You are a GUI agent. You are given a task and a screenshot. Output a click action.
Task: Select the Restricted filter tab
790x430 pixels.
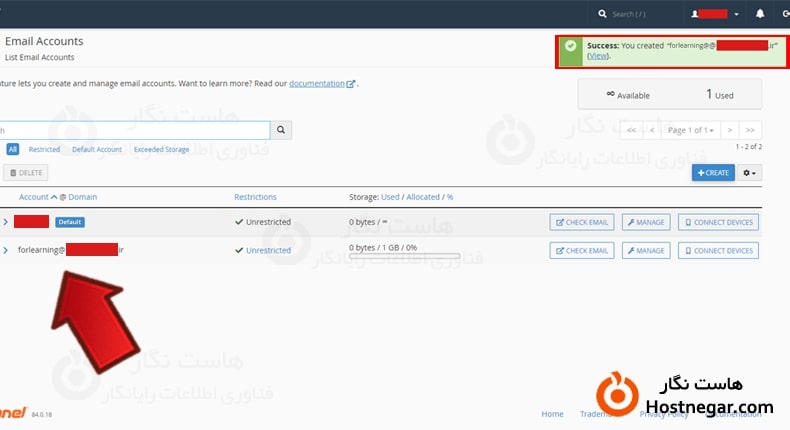44,149
